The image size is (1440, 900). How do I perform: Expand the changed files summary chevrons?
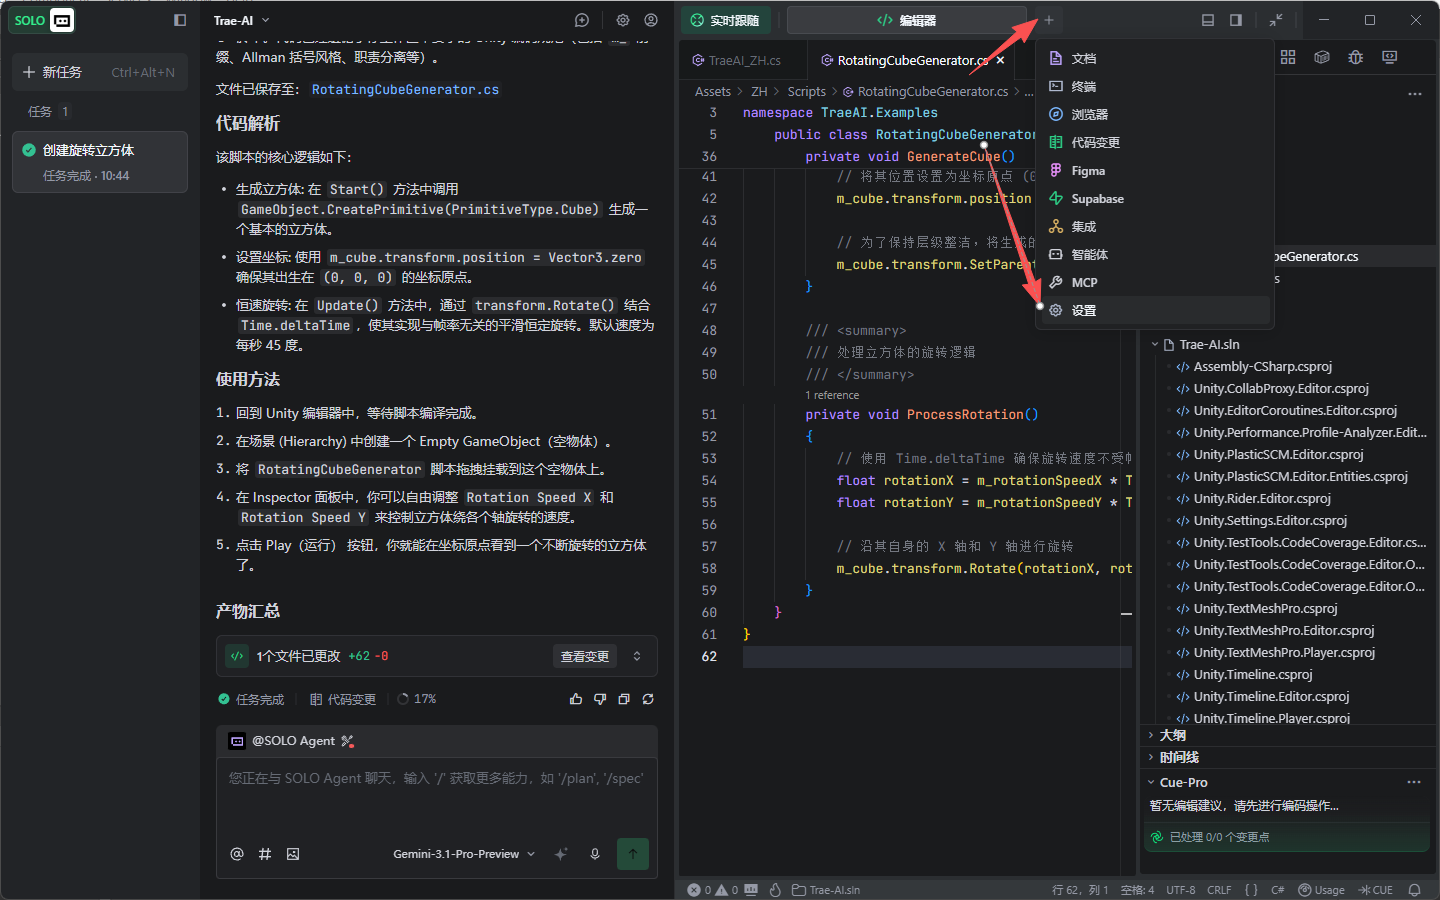click(x=637, y=656)
